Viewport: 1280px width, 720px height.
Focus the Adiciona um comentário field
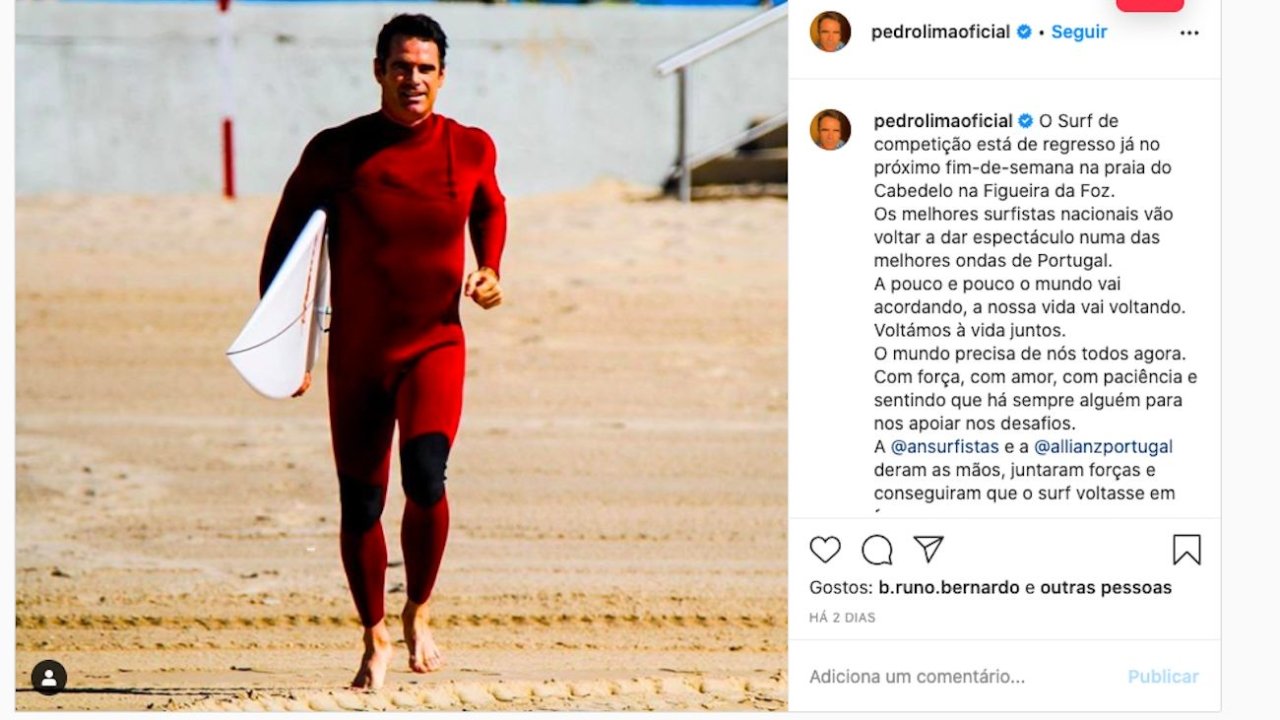[x=960, y=677]
